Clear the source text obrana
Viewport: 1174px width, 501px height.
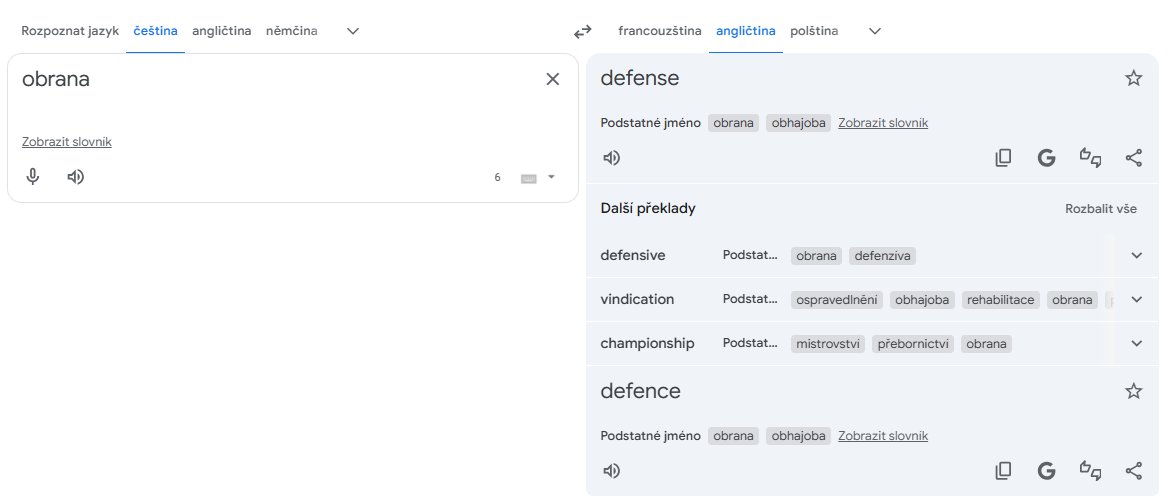click(x=553, y=79)
